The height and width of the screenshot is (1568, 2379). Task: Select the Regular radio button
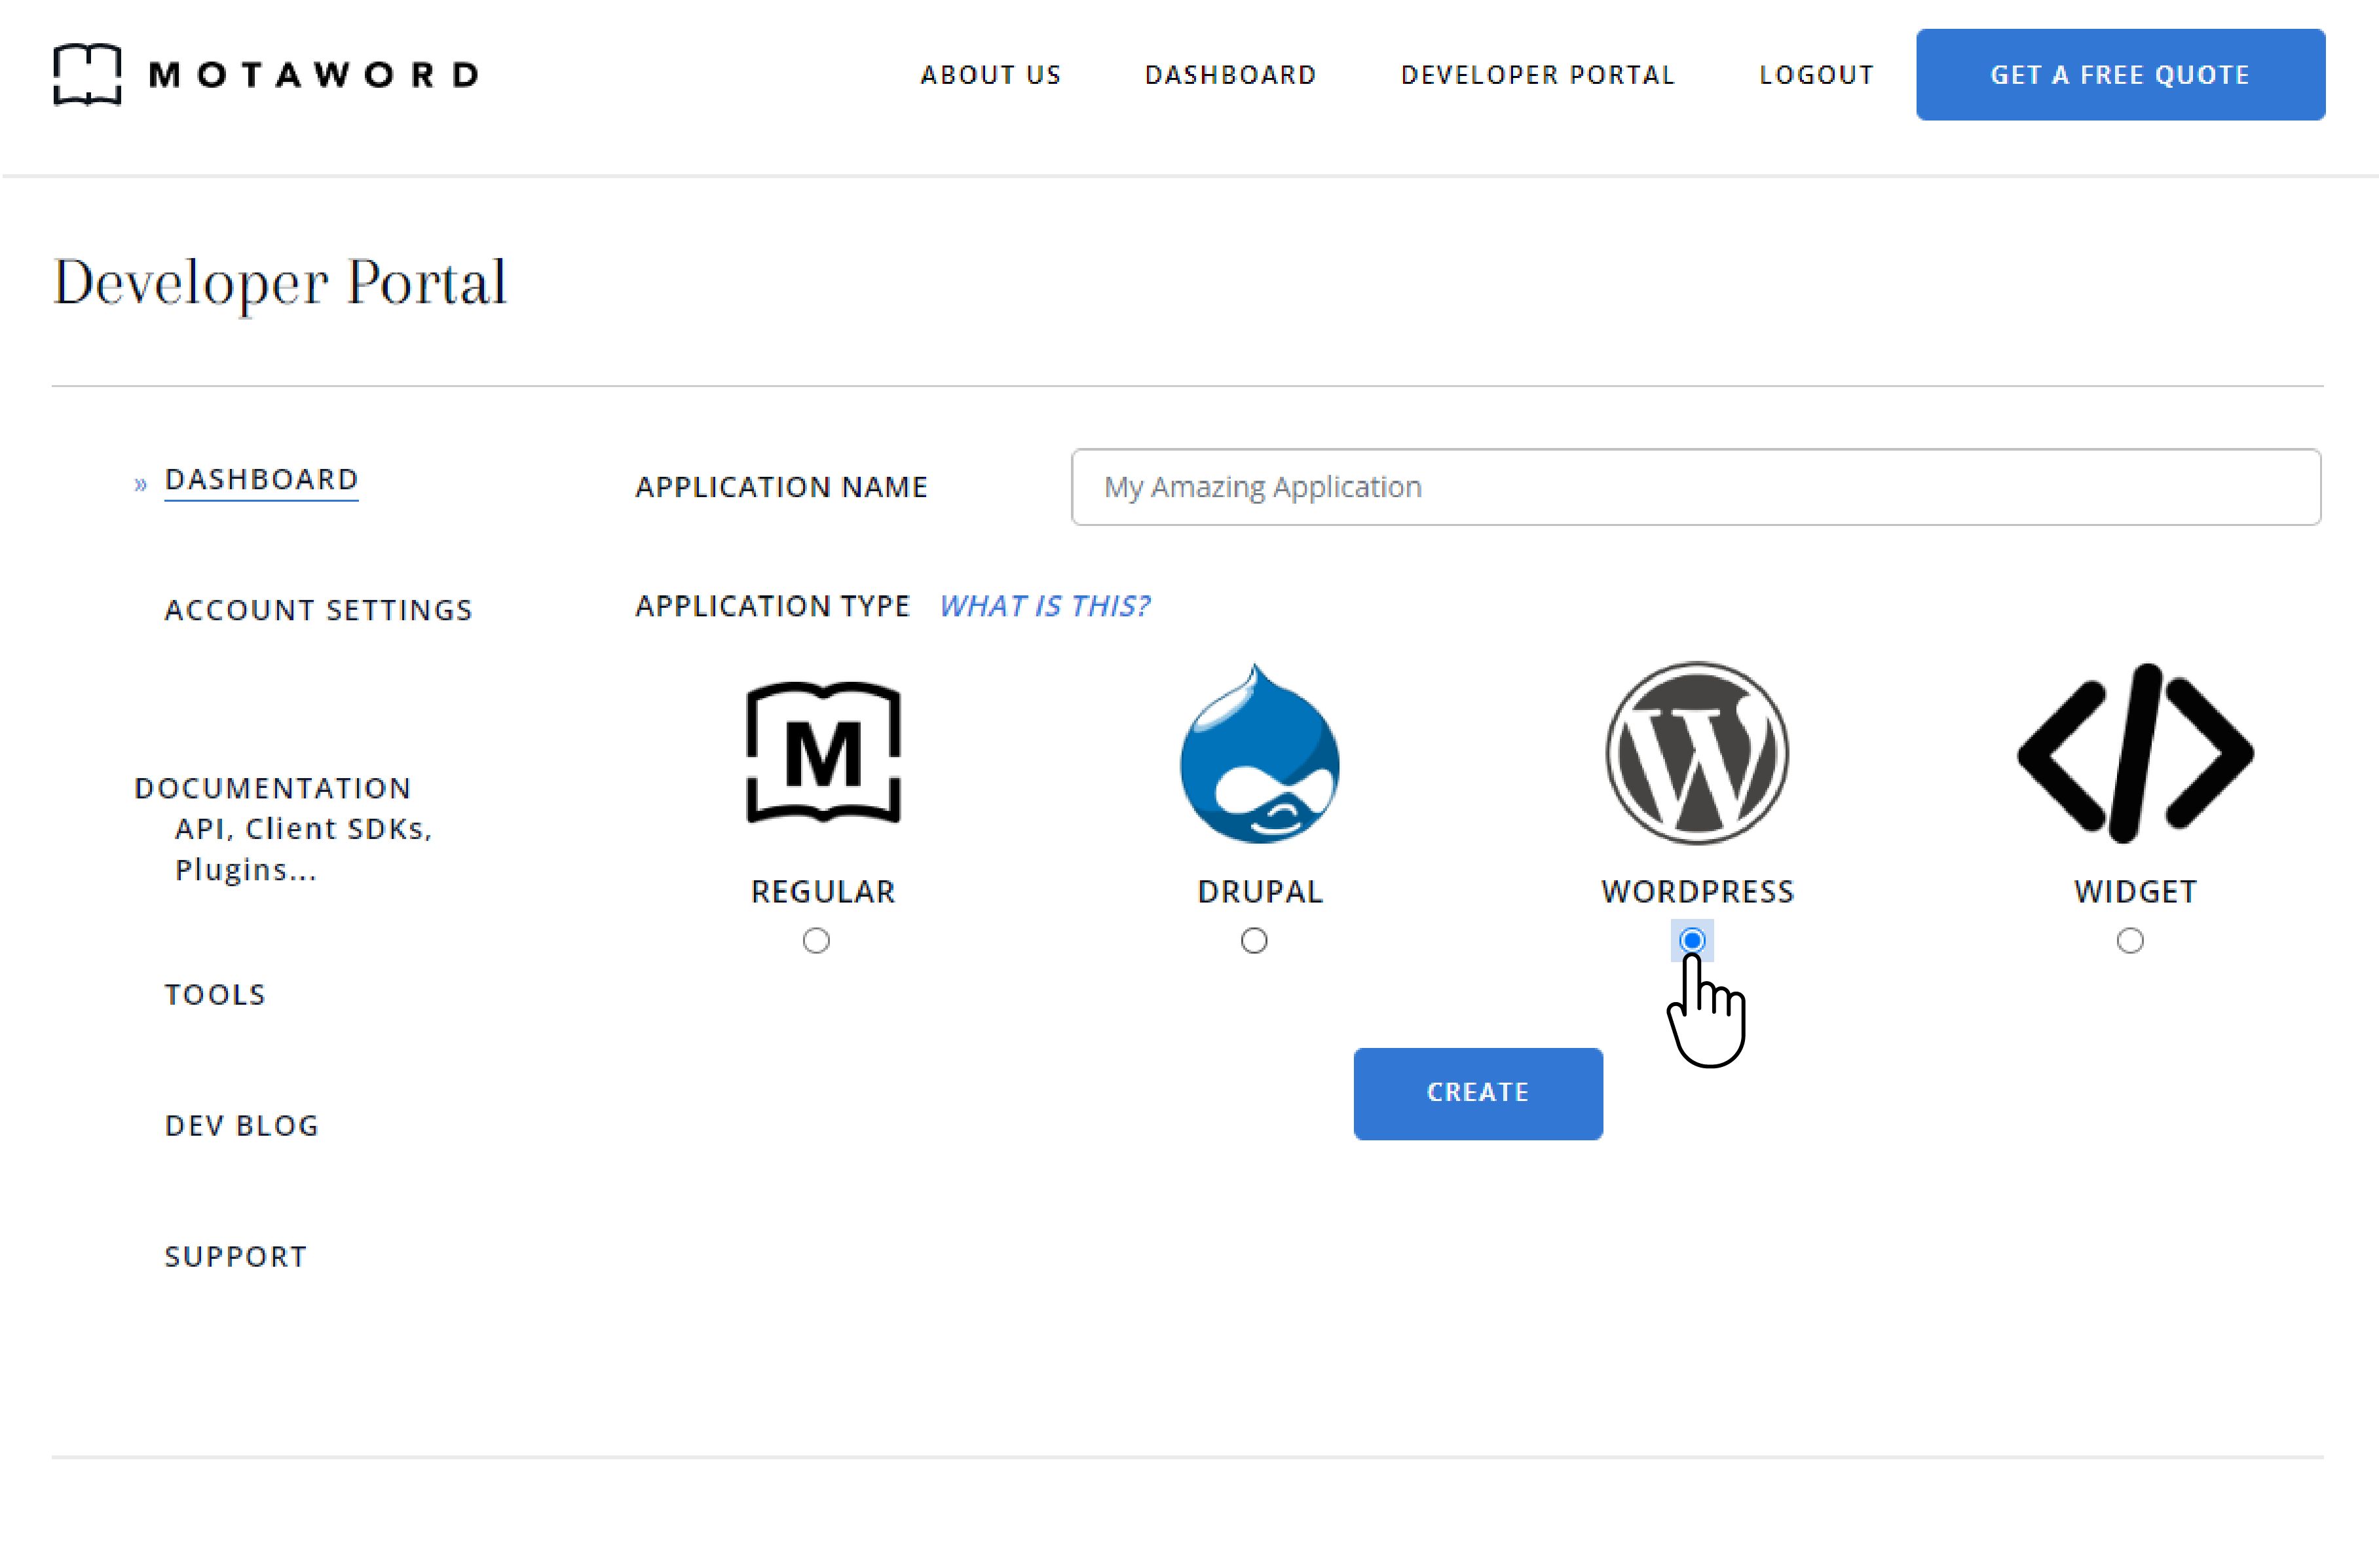click(x=816, y=940)
